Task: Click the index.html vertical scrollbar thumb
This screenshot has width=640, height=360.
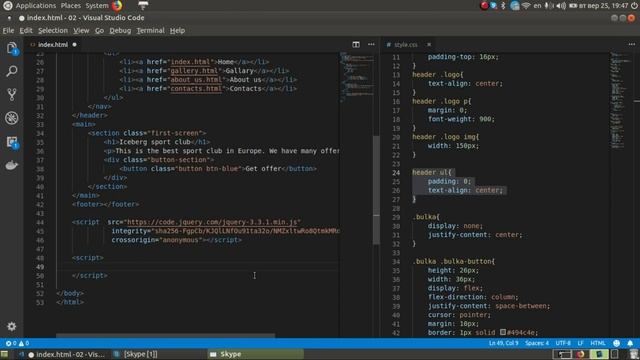Action: [376, 190]
